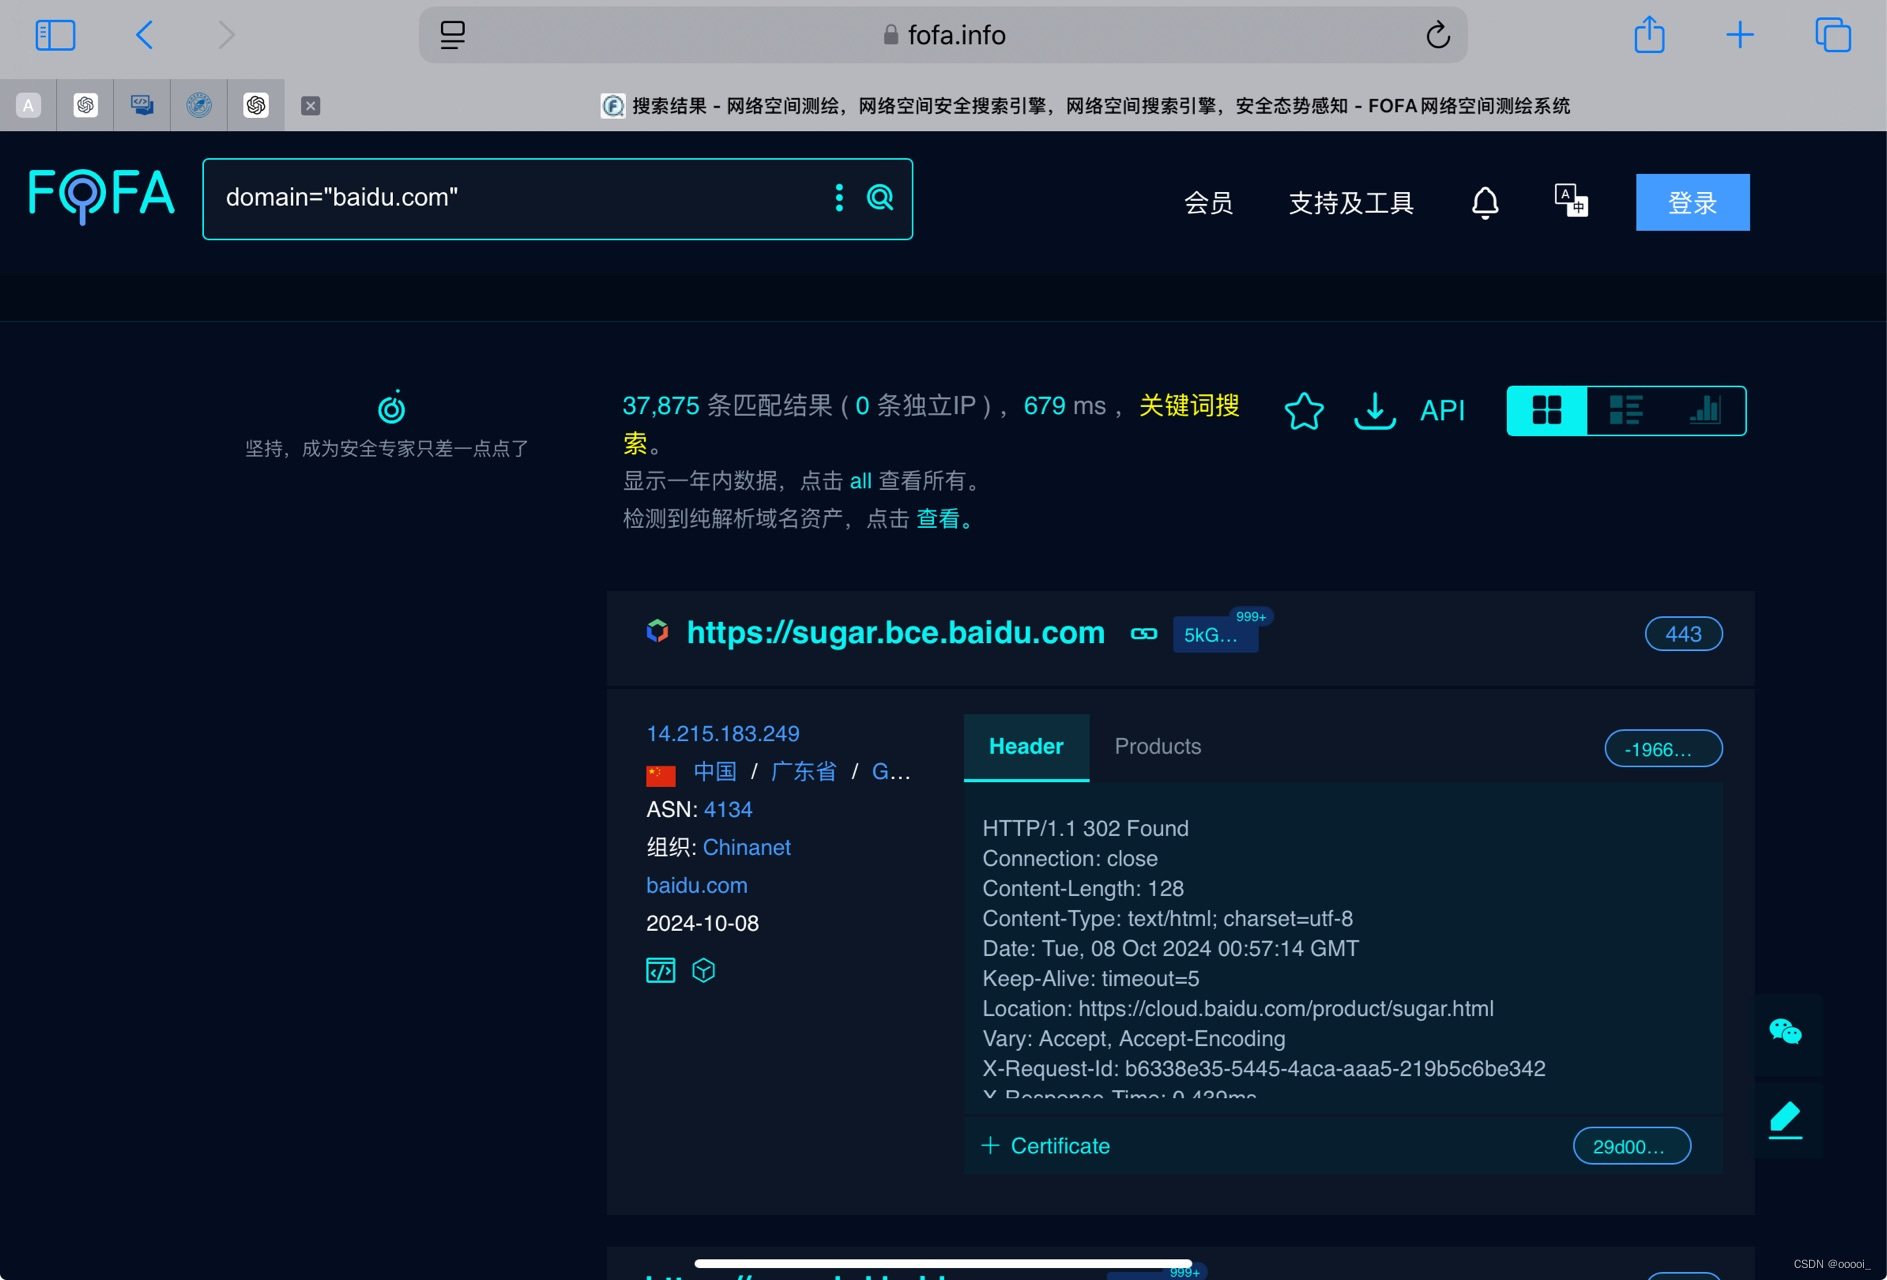Download results with the download icon

[1375, 410]
